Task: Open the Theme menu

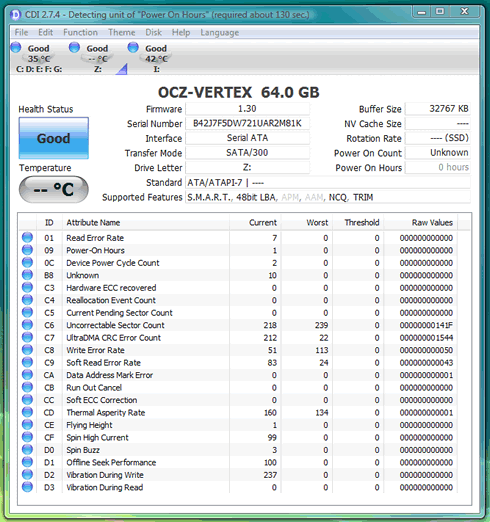Action: [122, 33]
